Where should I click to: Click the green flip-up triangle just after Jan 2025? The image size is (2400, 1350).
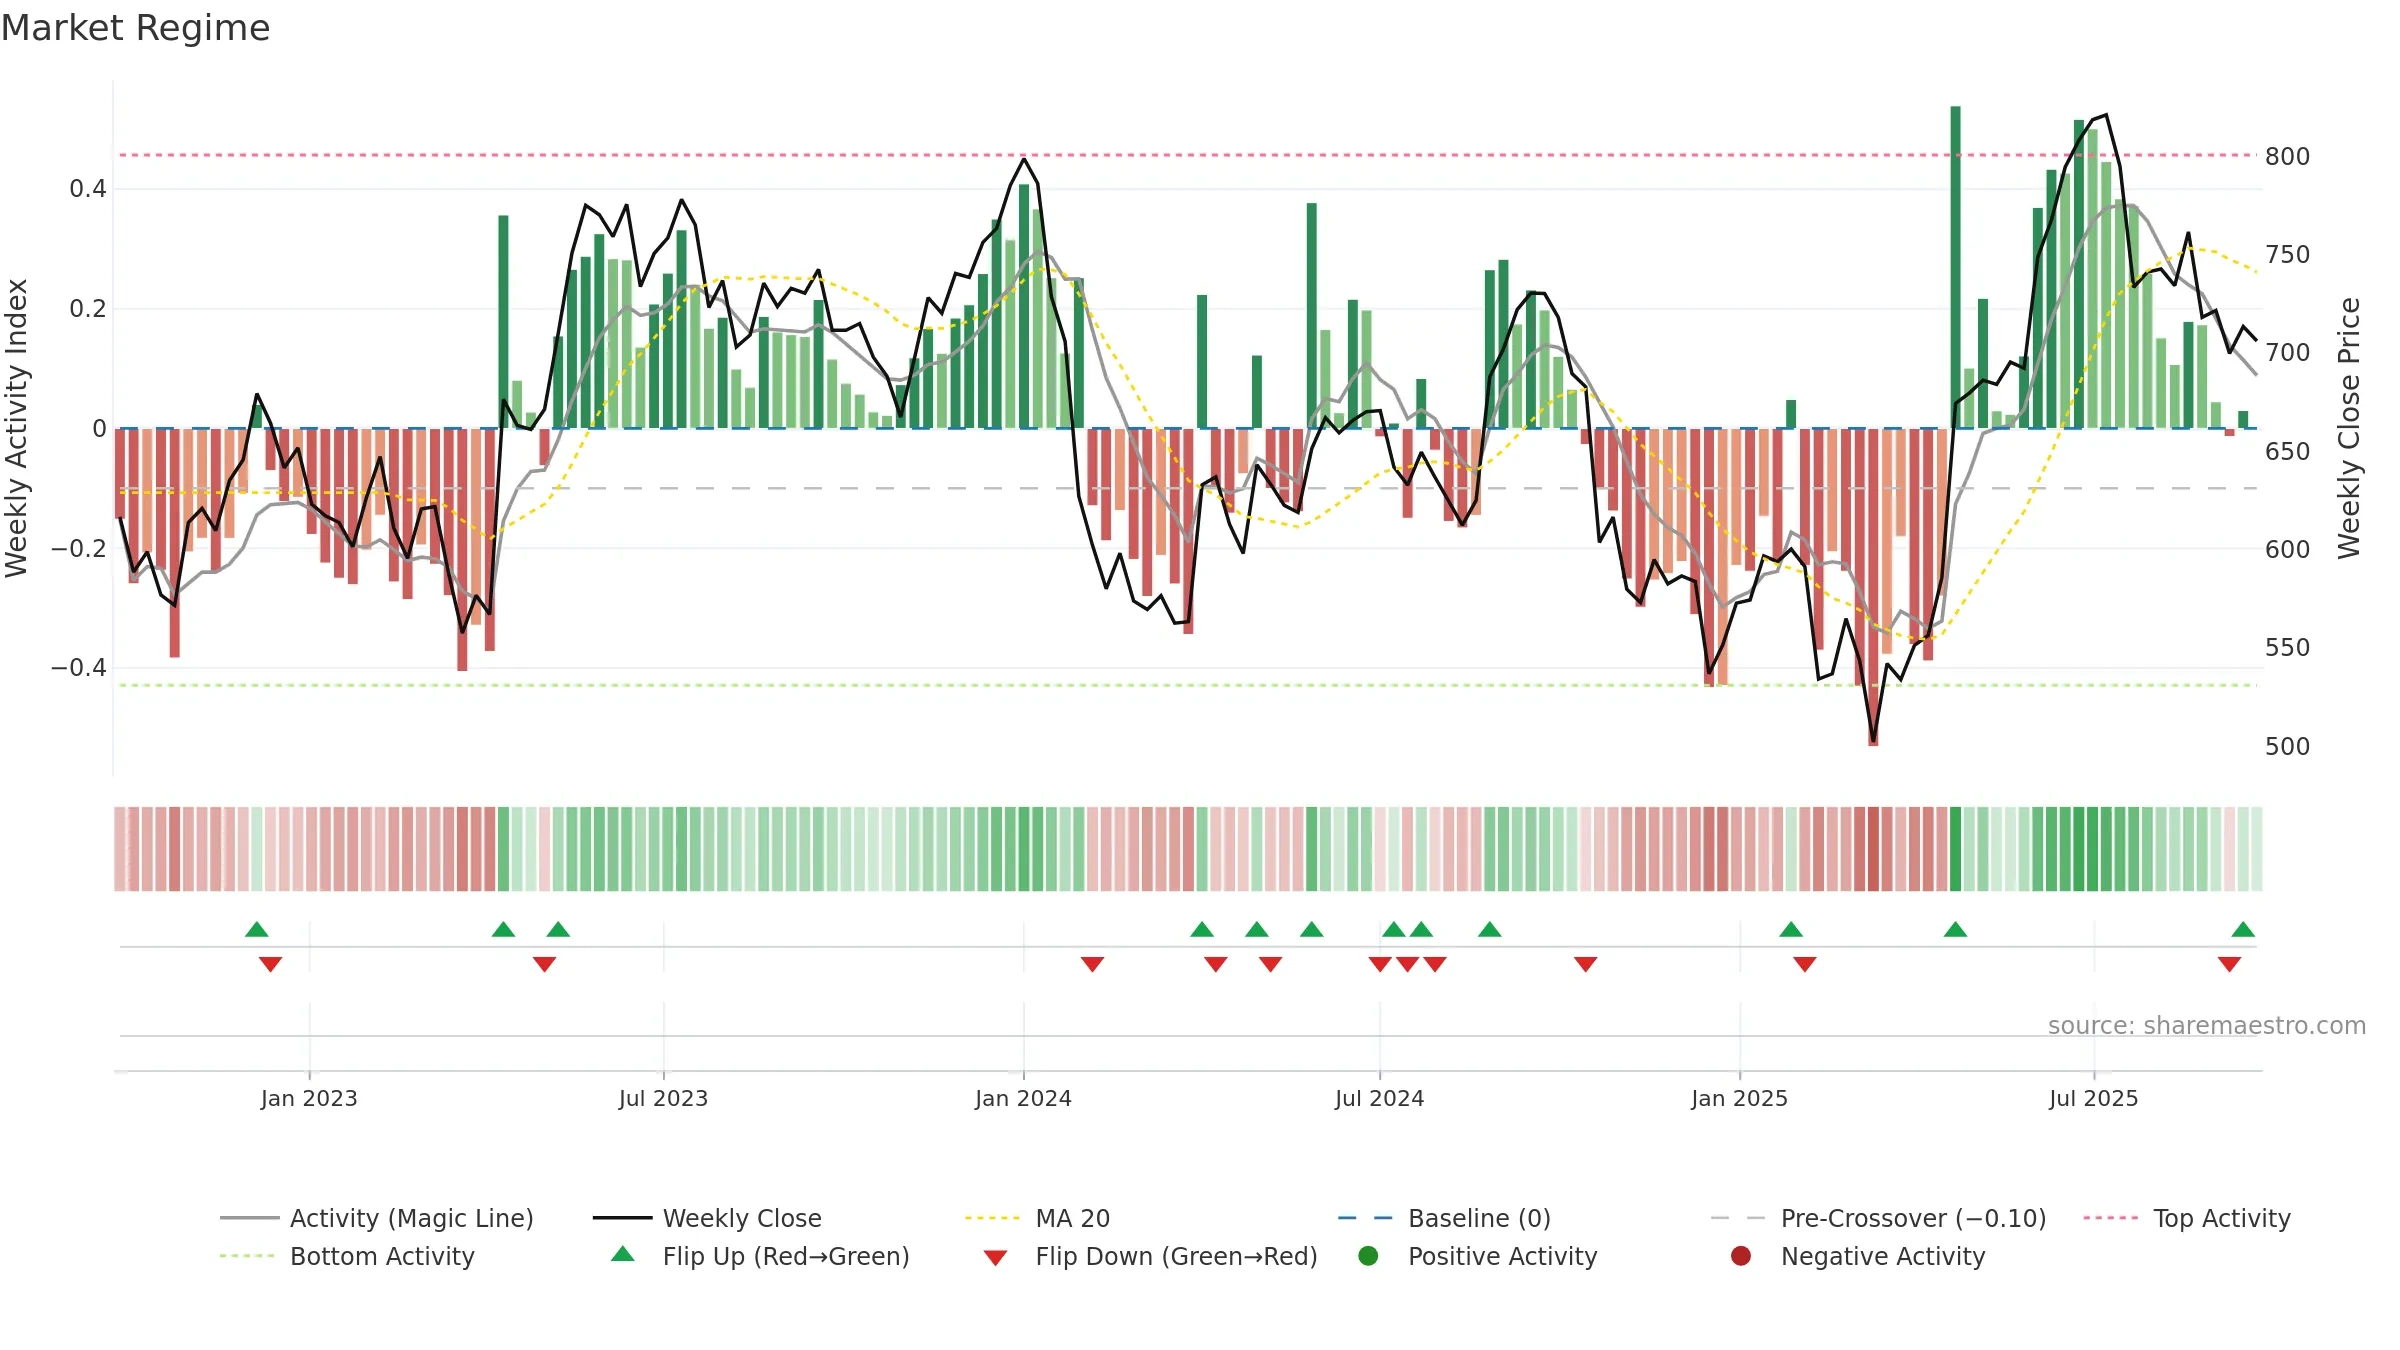pos(1791,930)
